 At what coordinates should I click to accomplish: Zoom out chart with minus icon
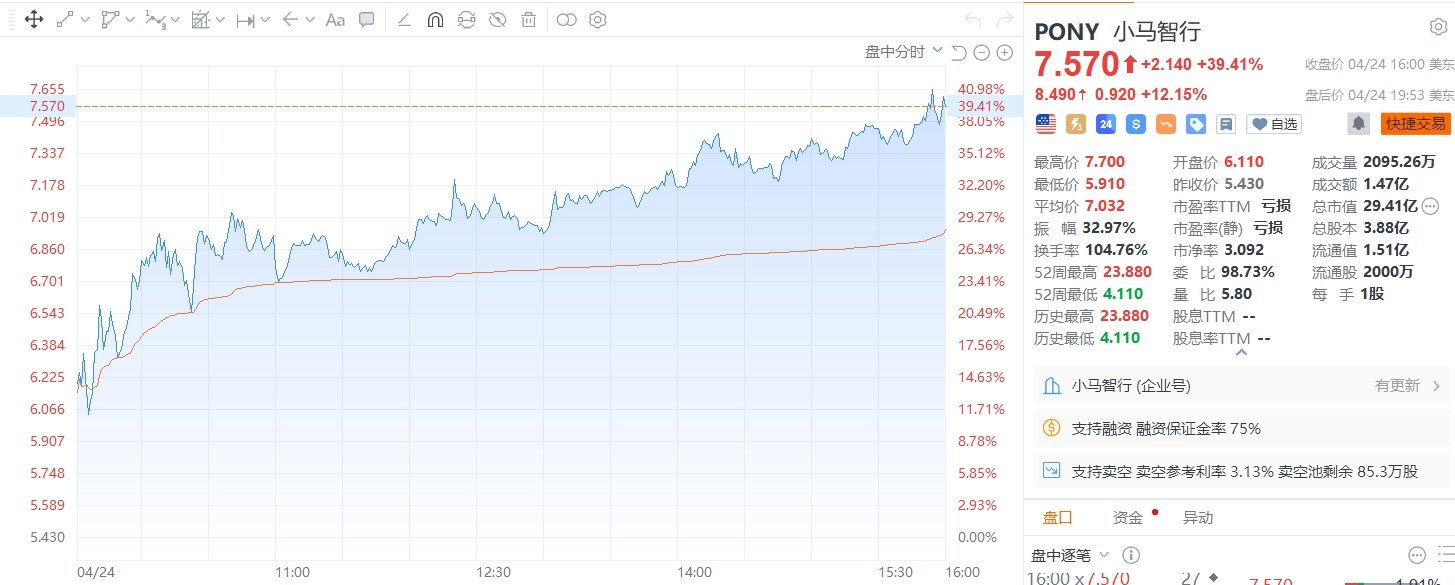pos(981,53)
